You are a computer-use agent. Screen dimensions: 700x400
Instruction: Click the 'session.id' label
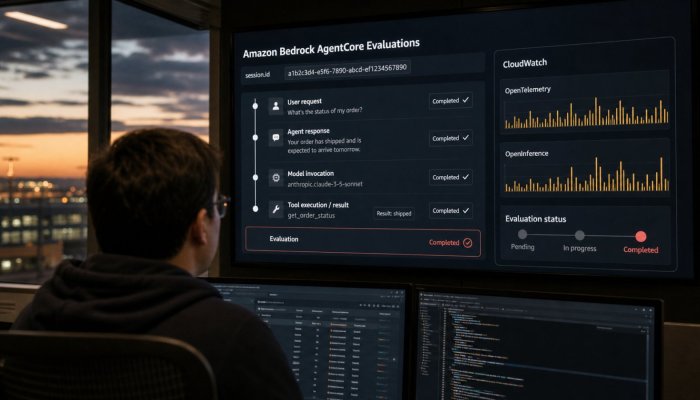click(x=258, y=75)
